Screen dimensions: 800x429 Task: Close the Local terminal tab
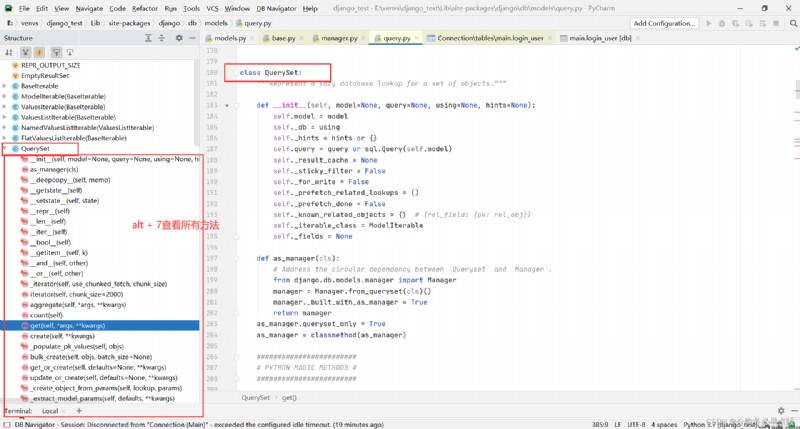point(63,411)
